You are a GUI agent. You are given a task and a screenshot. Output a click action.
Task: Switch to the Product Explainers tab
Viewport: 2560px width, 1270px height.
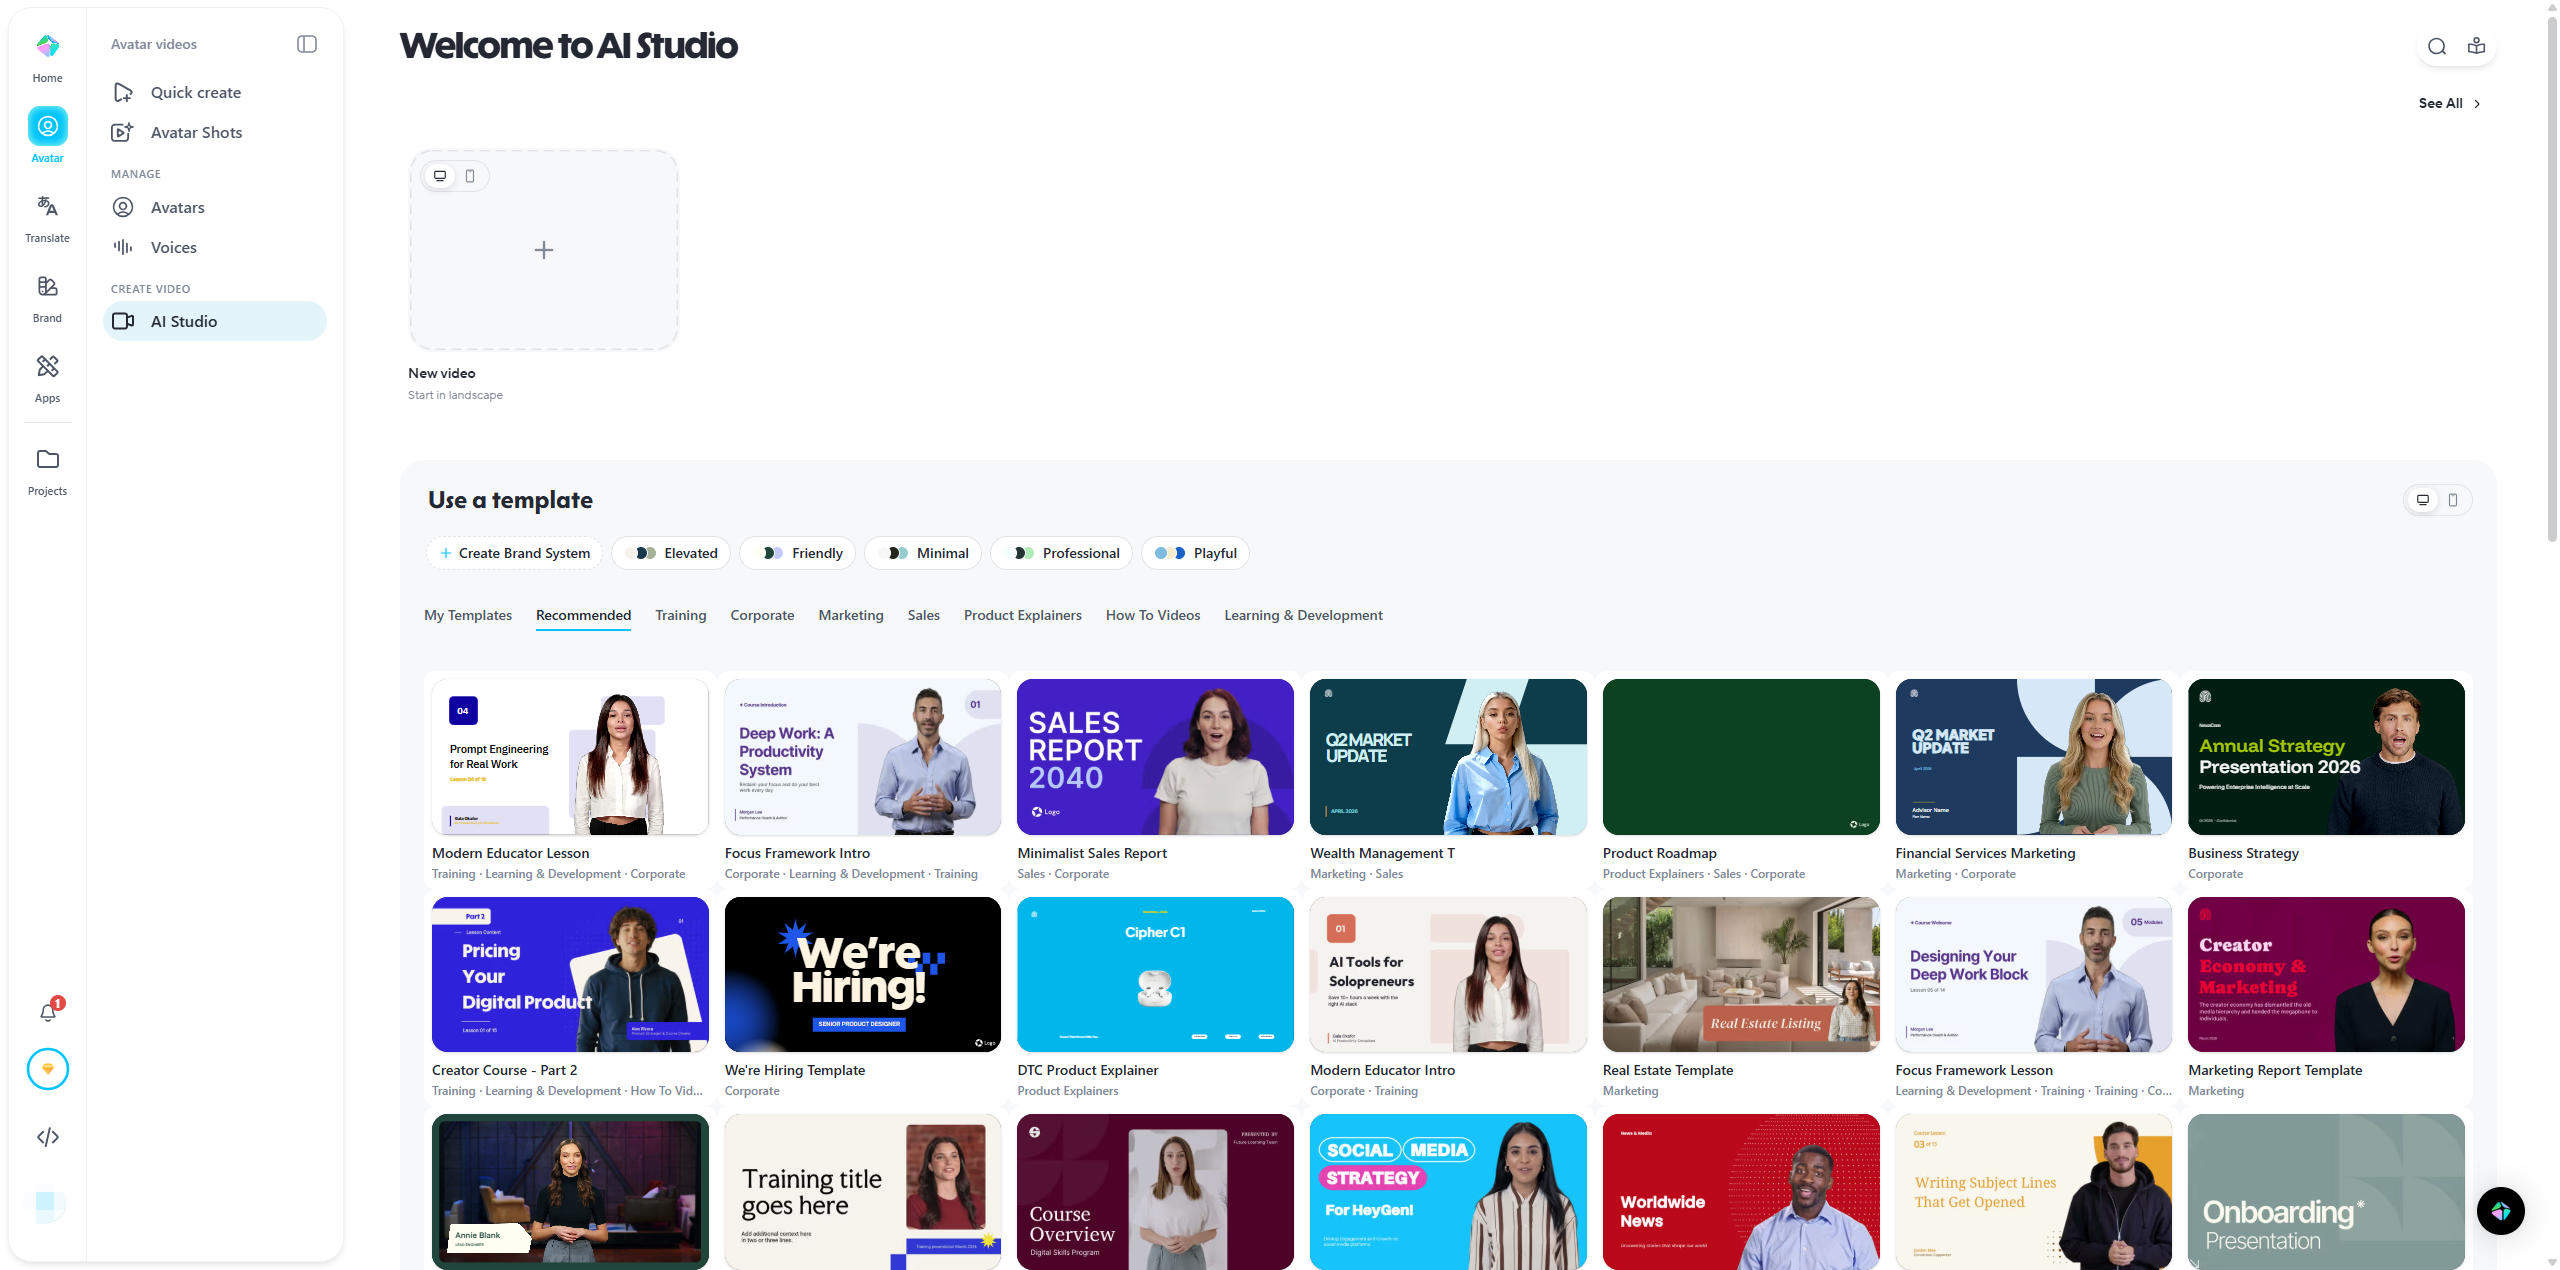pos(1023,615)
